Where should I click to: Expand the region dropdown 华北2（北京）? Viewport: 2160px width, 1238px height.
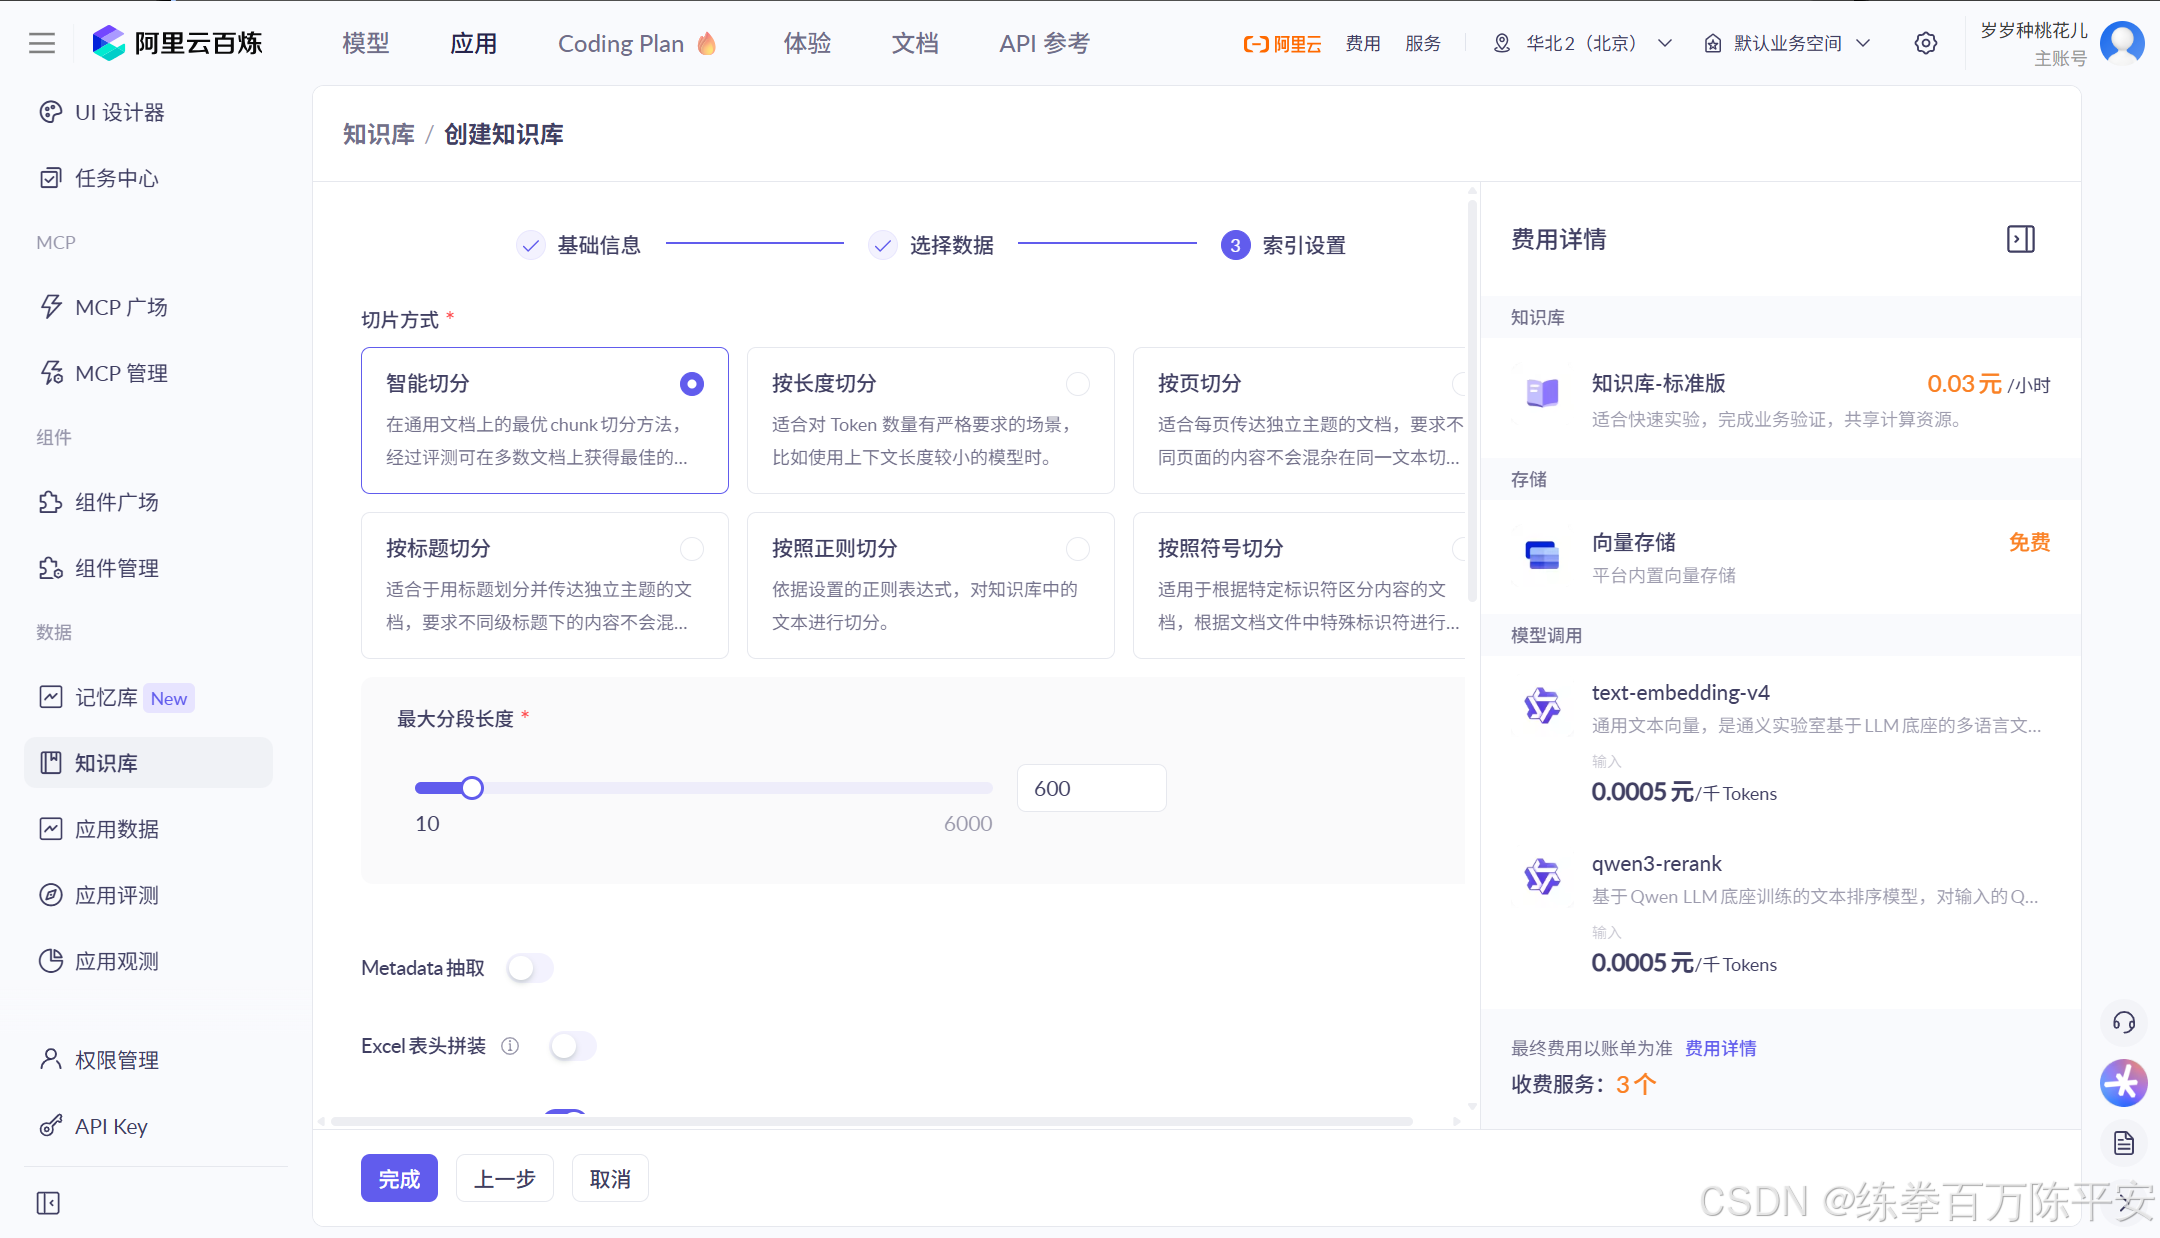(x=1583, y=43)
